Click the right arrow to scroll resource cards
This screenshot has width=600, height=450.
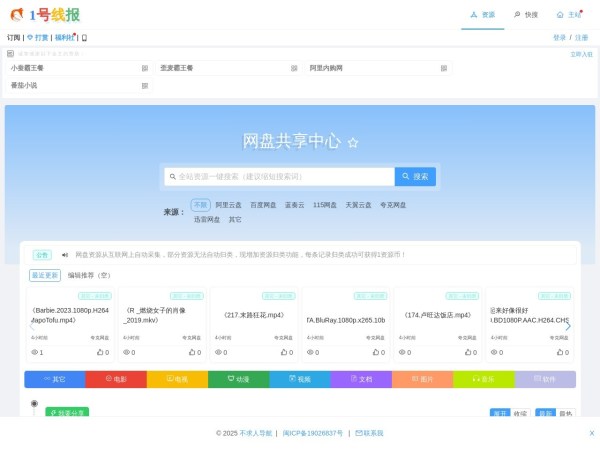tap(568, 325)
